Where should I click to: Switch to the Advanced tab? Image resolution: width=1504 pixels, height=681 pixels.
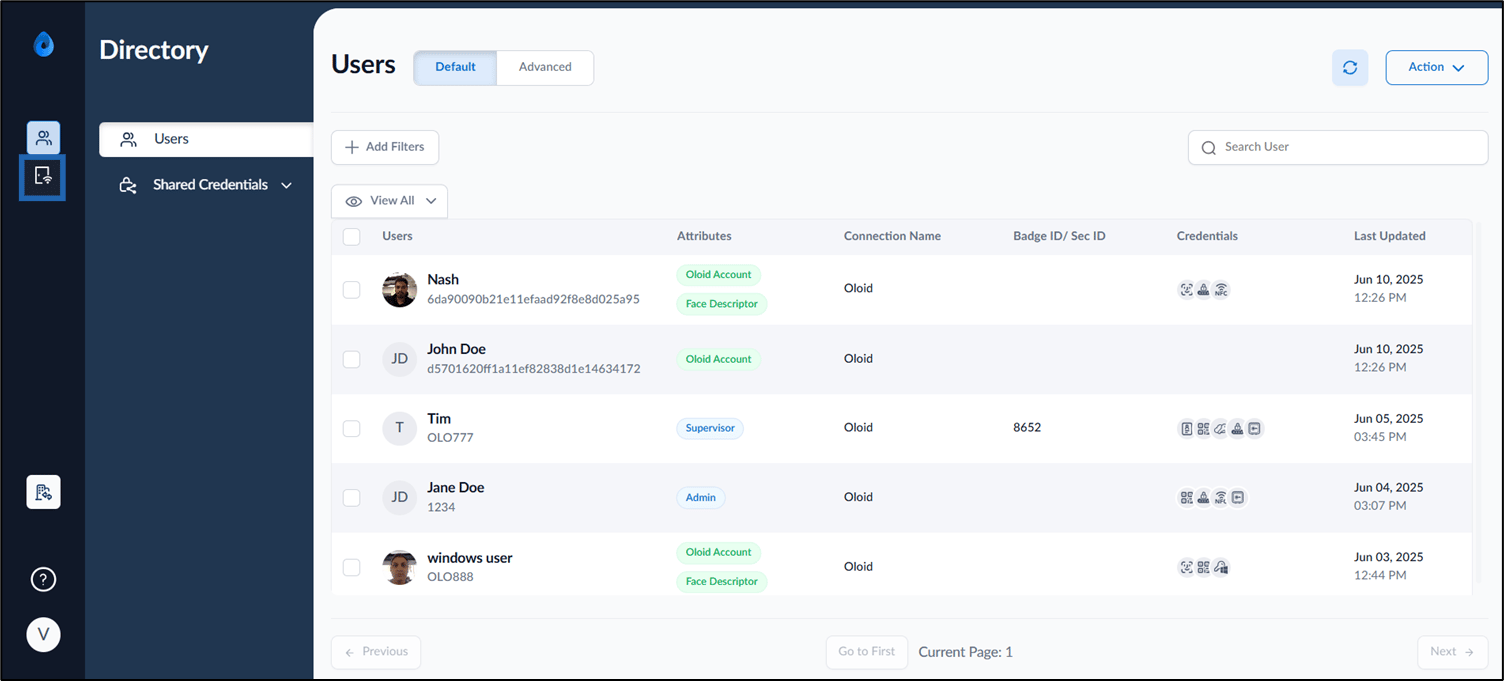pyautogui.click(x=545, y=67)
